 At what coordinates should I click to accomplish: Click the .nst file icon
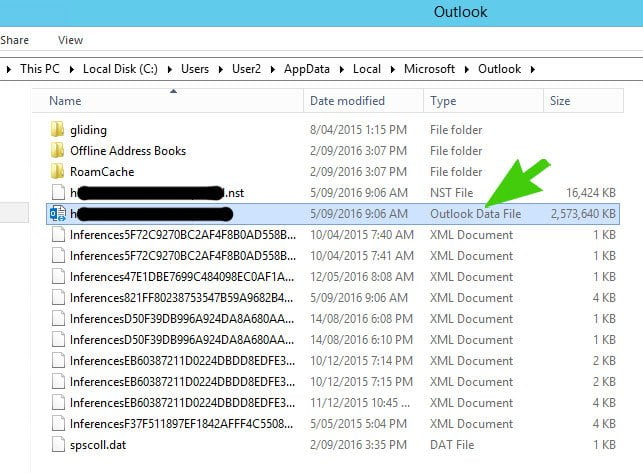[58, 192]
